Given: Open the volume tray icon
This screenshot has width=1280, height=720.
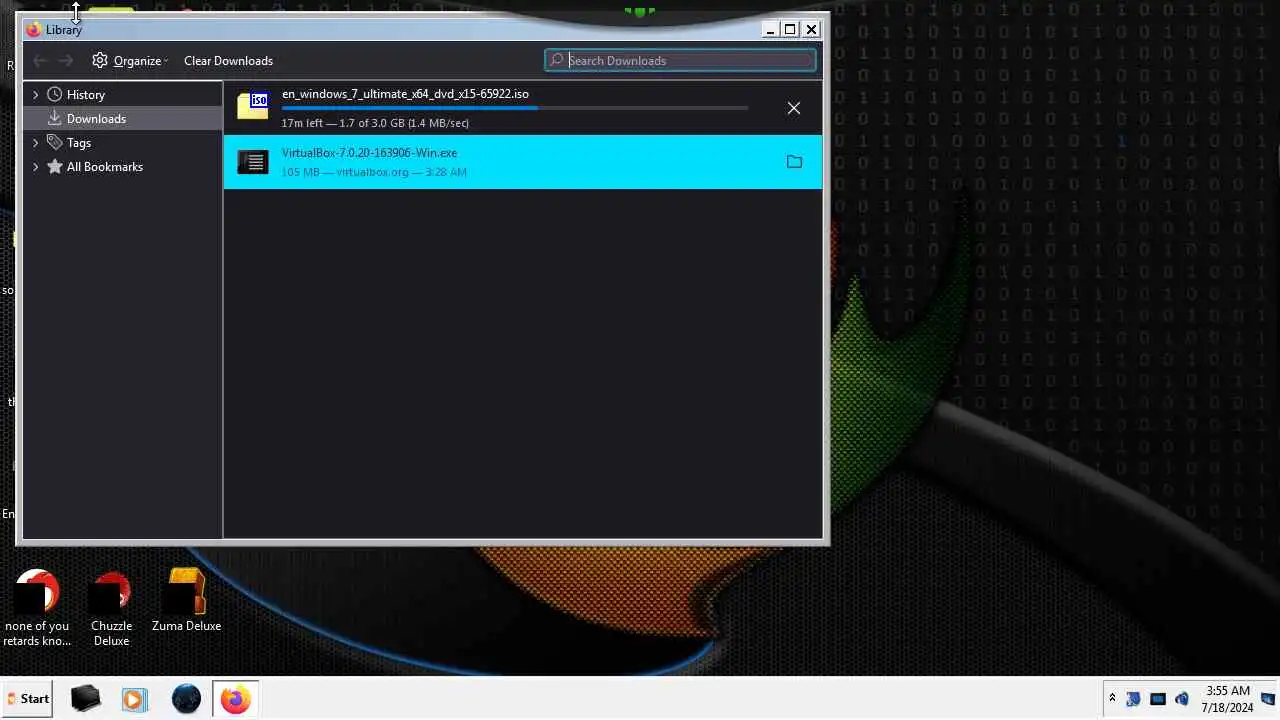Looking at the screenshot, I should point(1182,699).
